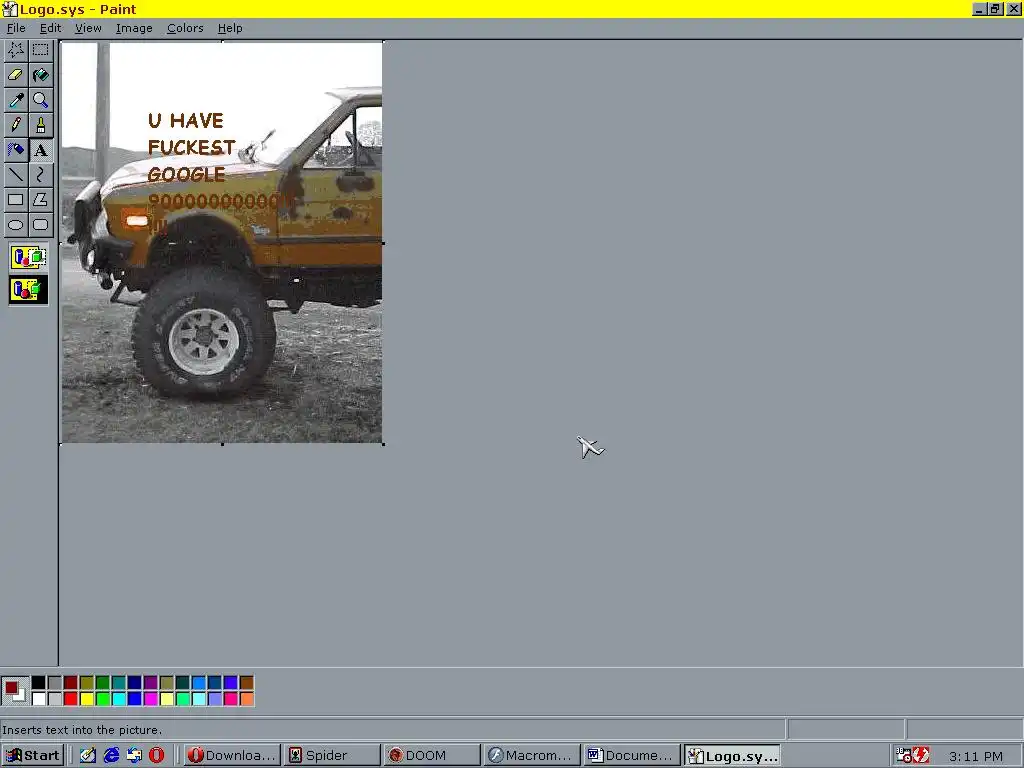Image resolution: width=1024 pixels, height=768 pixels.
Task: Switch to the Document taskbar window
Action: (x=632, y=756)
